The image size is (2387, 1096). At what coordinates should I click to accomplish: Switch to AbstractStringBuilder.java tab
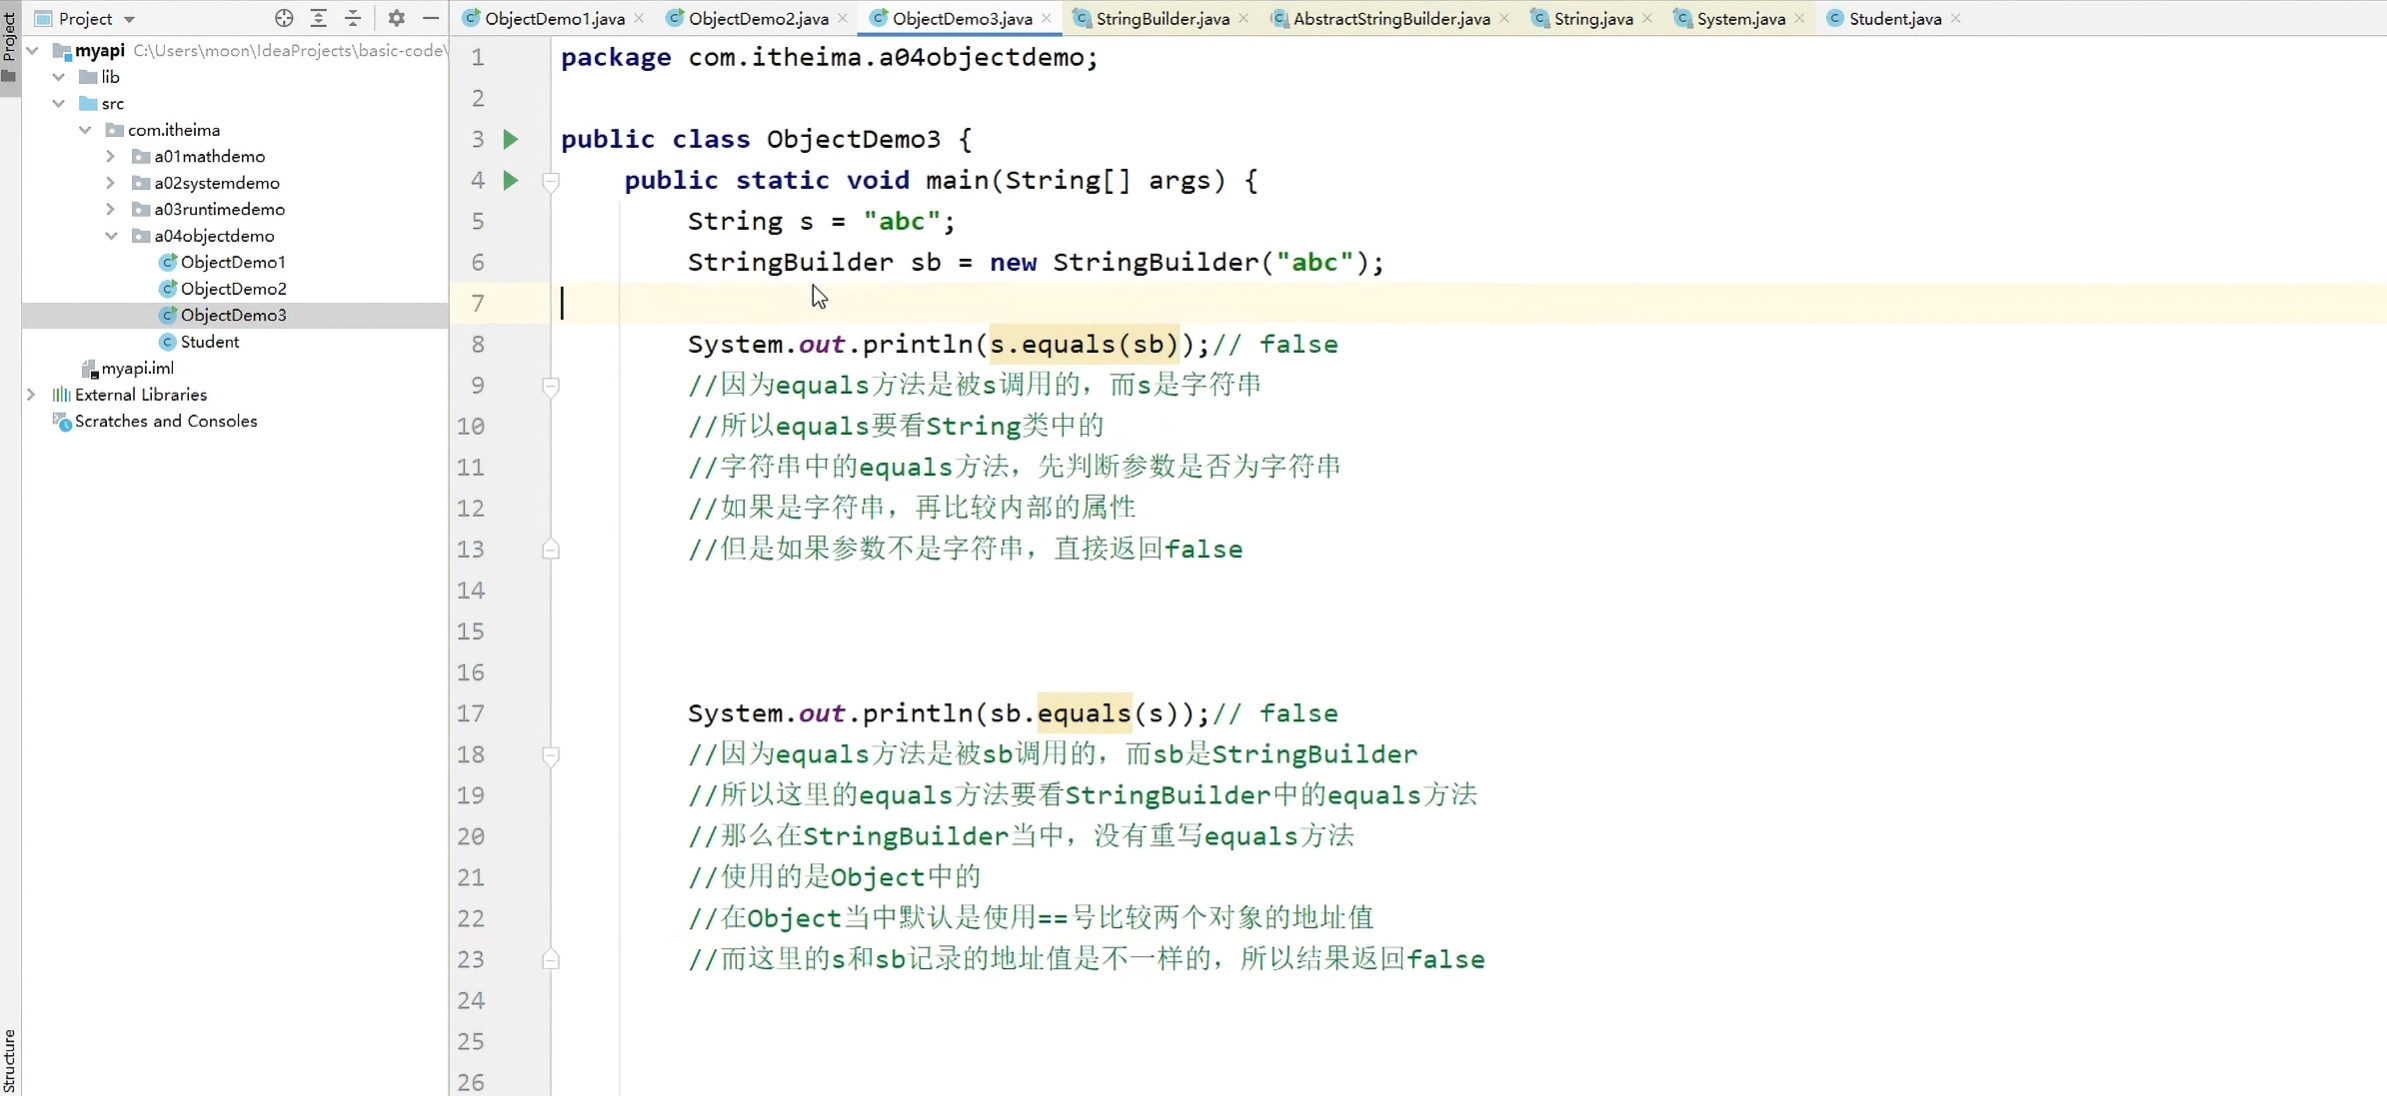(x=1390, y=18)
